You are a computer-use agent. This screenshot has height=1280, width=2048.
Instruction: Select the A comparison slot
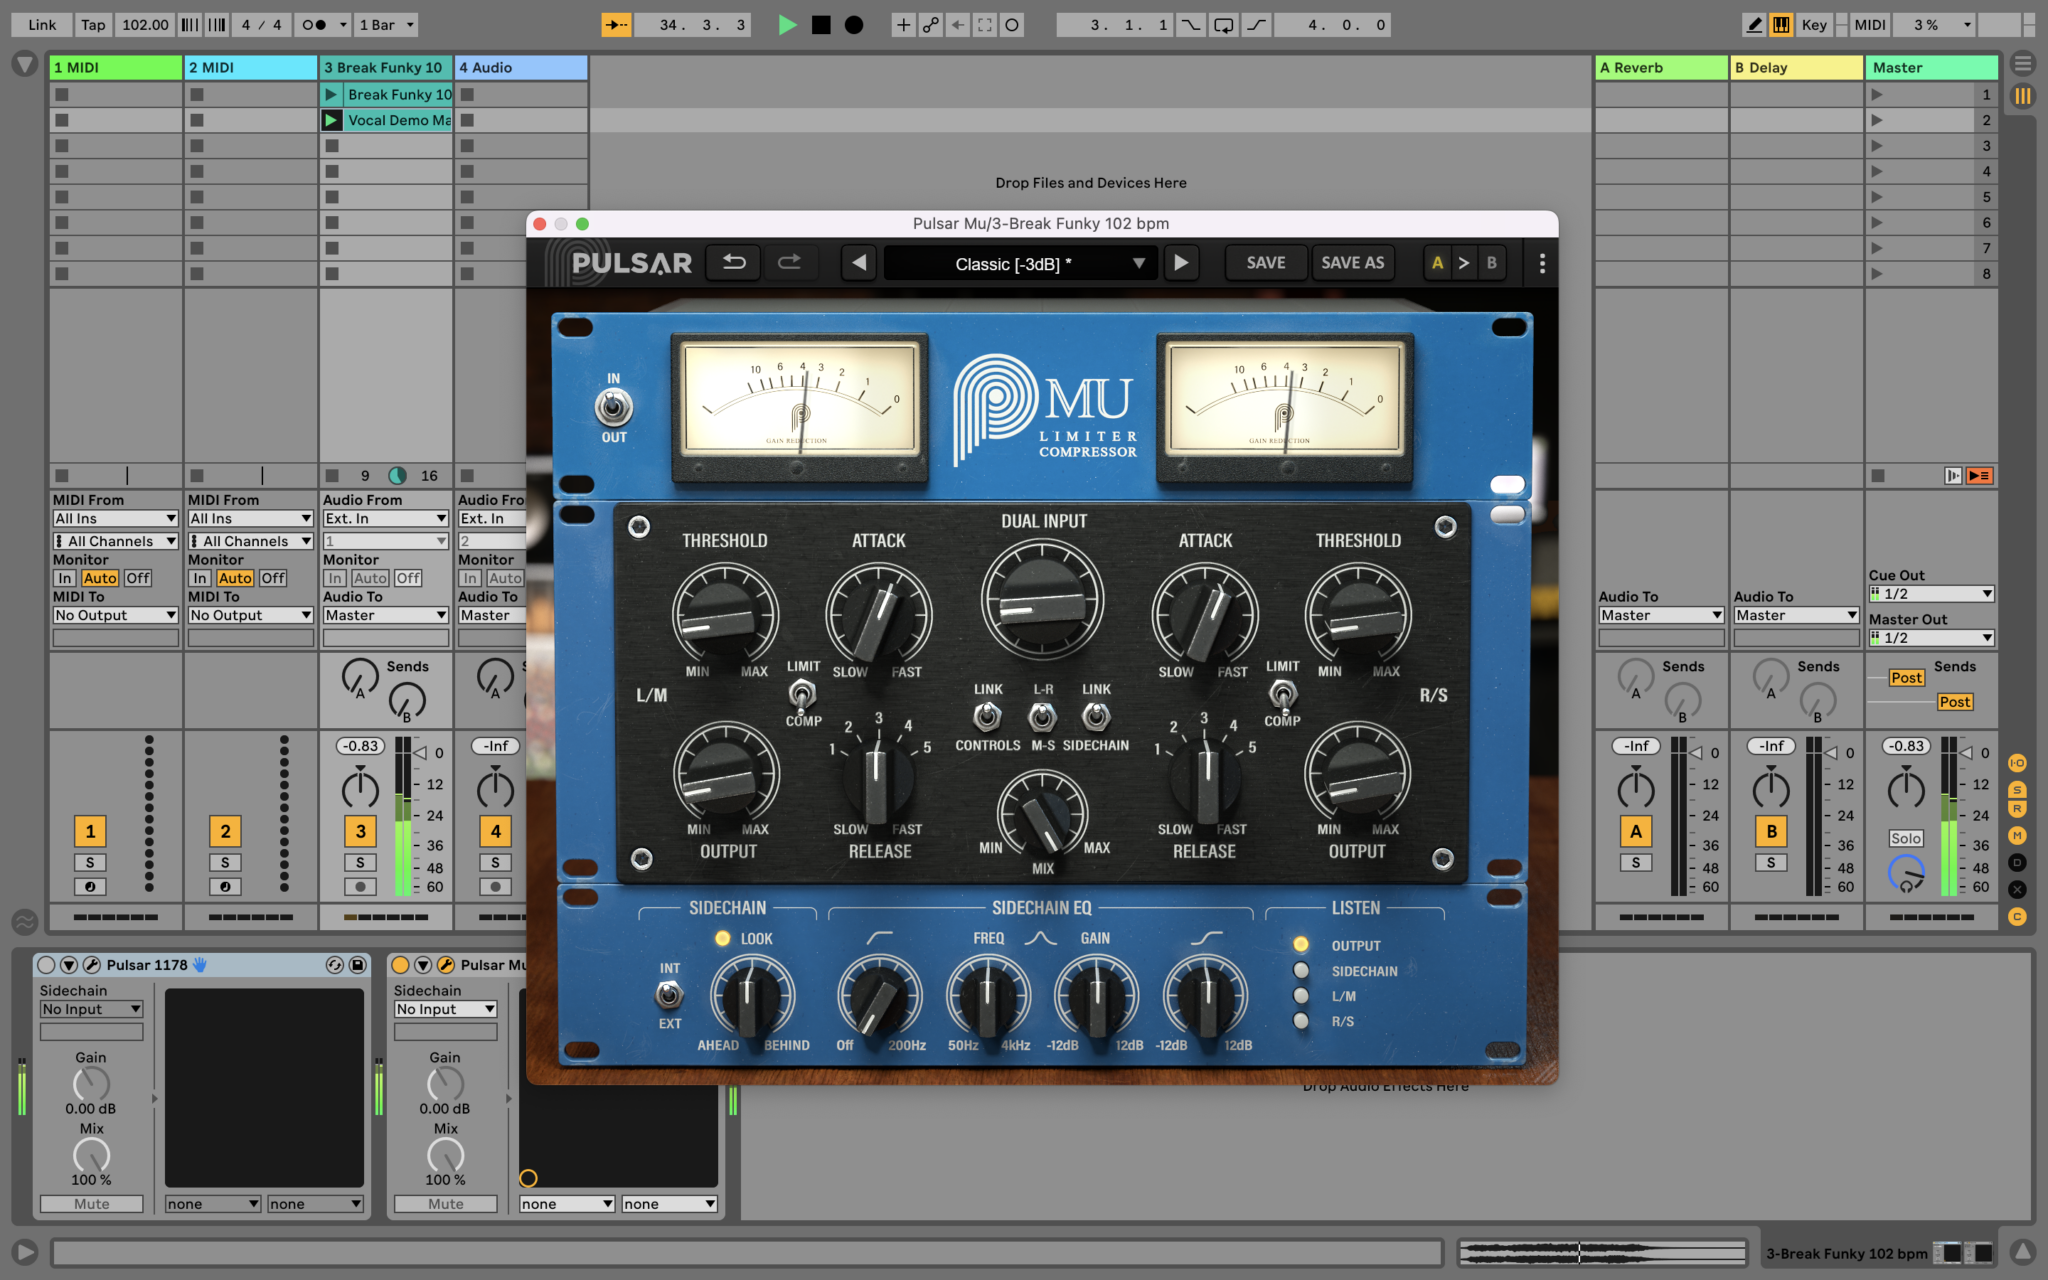[1438, 263]
